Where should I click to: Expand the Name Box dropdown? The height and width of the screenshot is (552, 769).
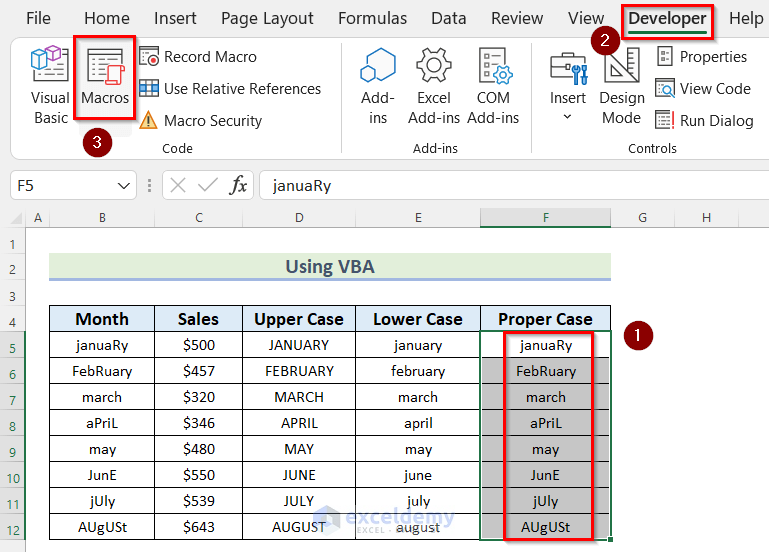tap(125, 185)
